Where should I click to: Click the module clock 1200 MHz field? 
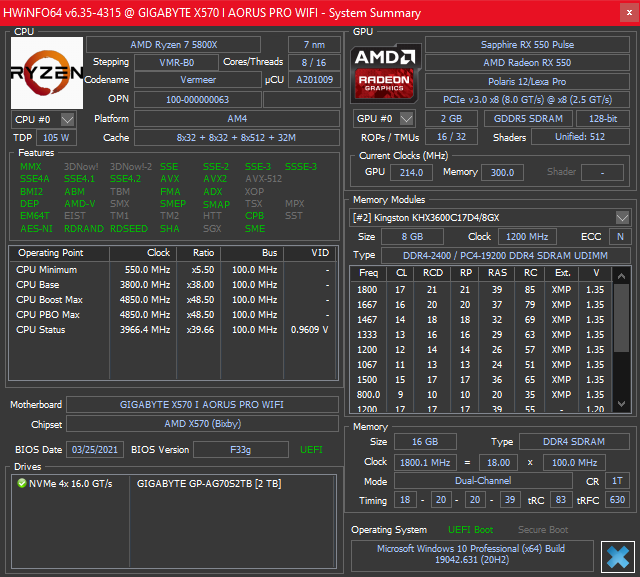pyautogui.click(x=527, y=237)
